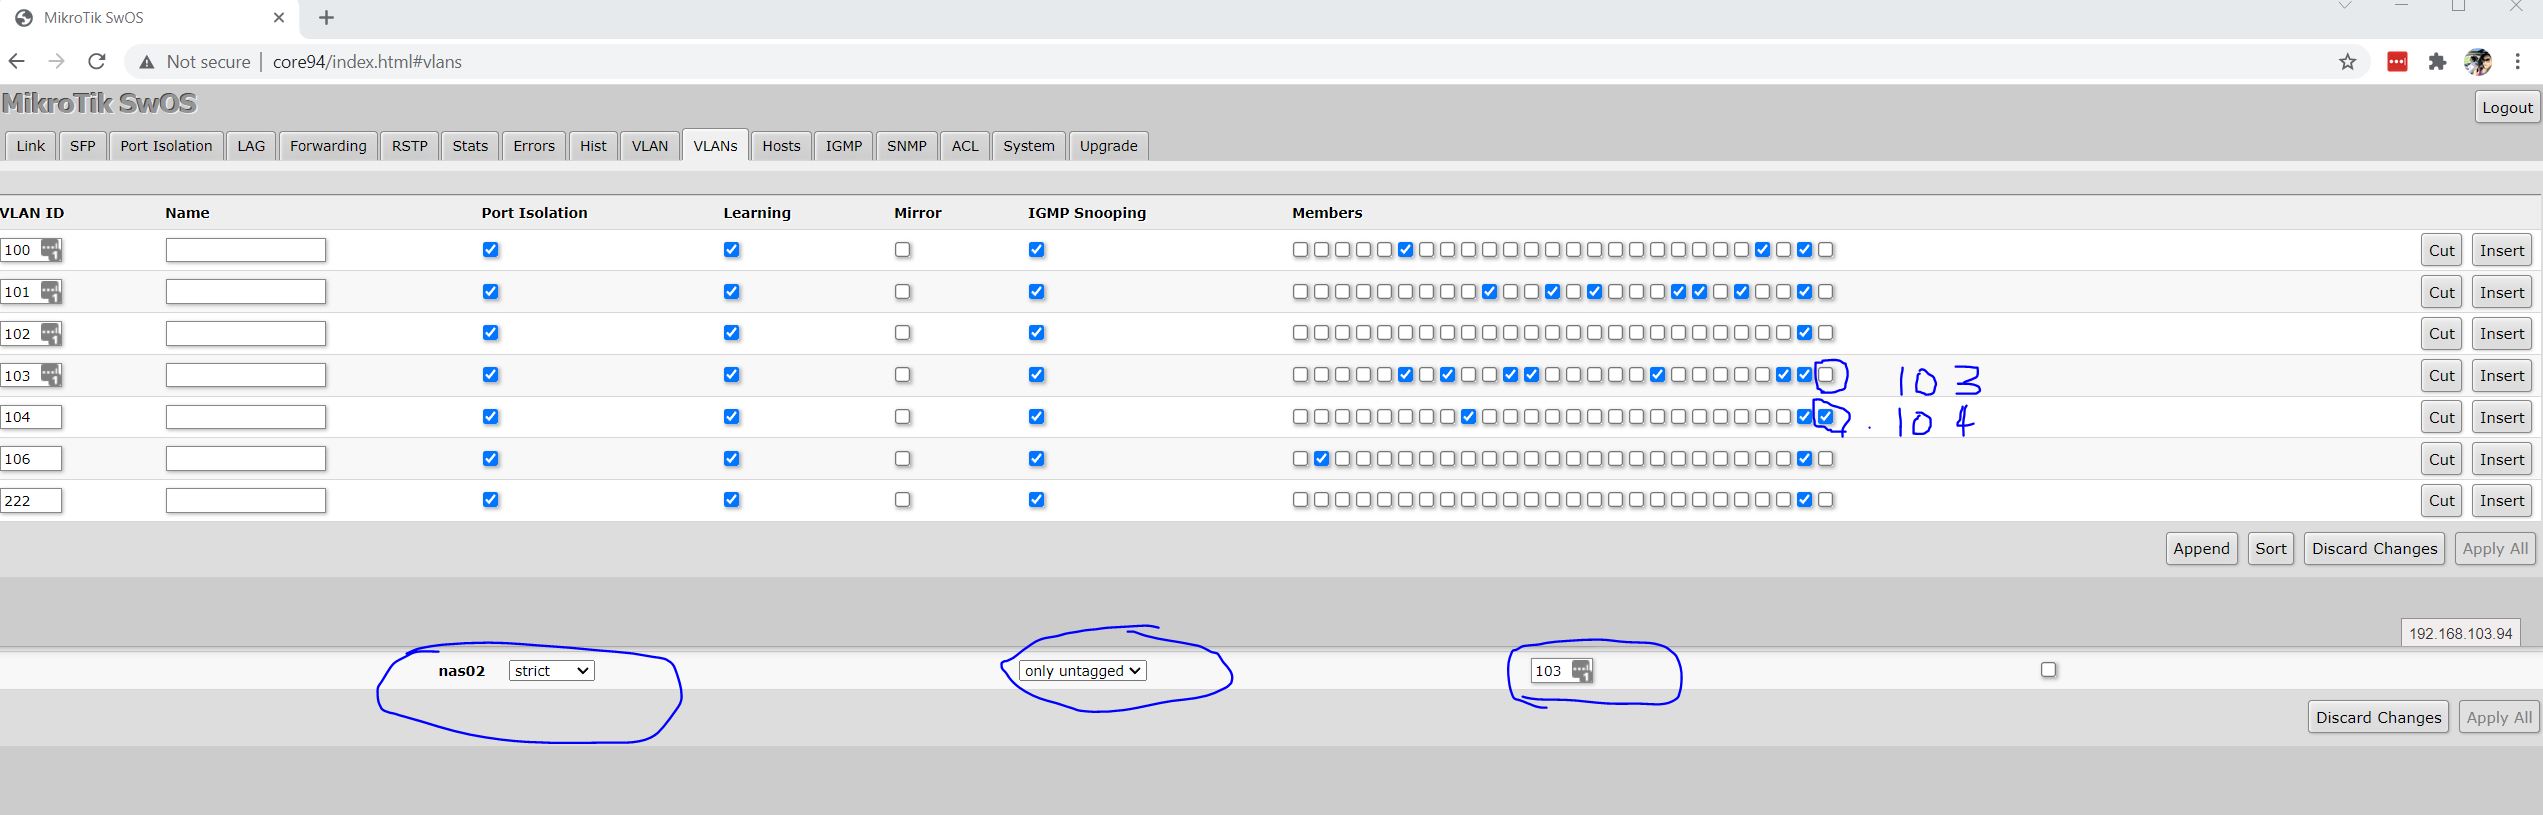Click the browser back arrow
The height and width of the screenshot is (815, 2543).
(17, 62)
